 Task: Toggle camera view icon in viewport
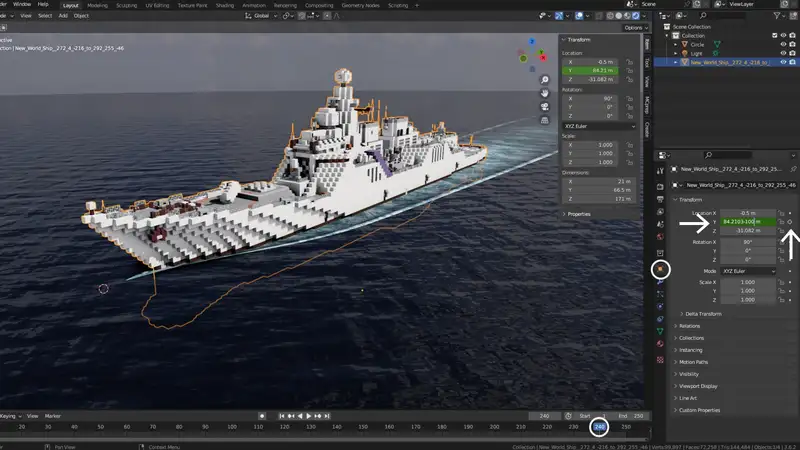point(544,107)
